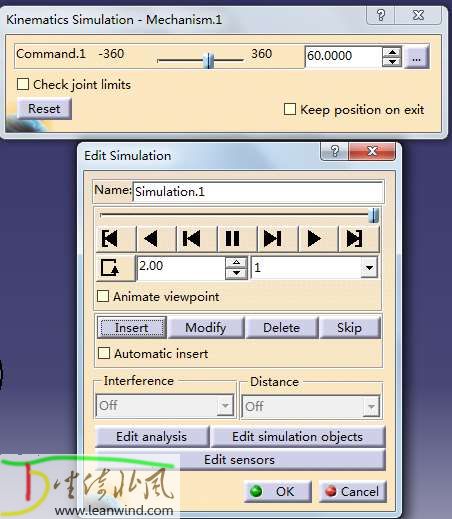This screenshot has width=452, height=519.
Task: Click the Skip button
Action: [x=349, y=328]
